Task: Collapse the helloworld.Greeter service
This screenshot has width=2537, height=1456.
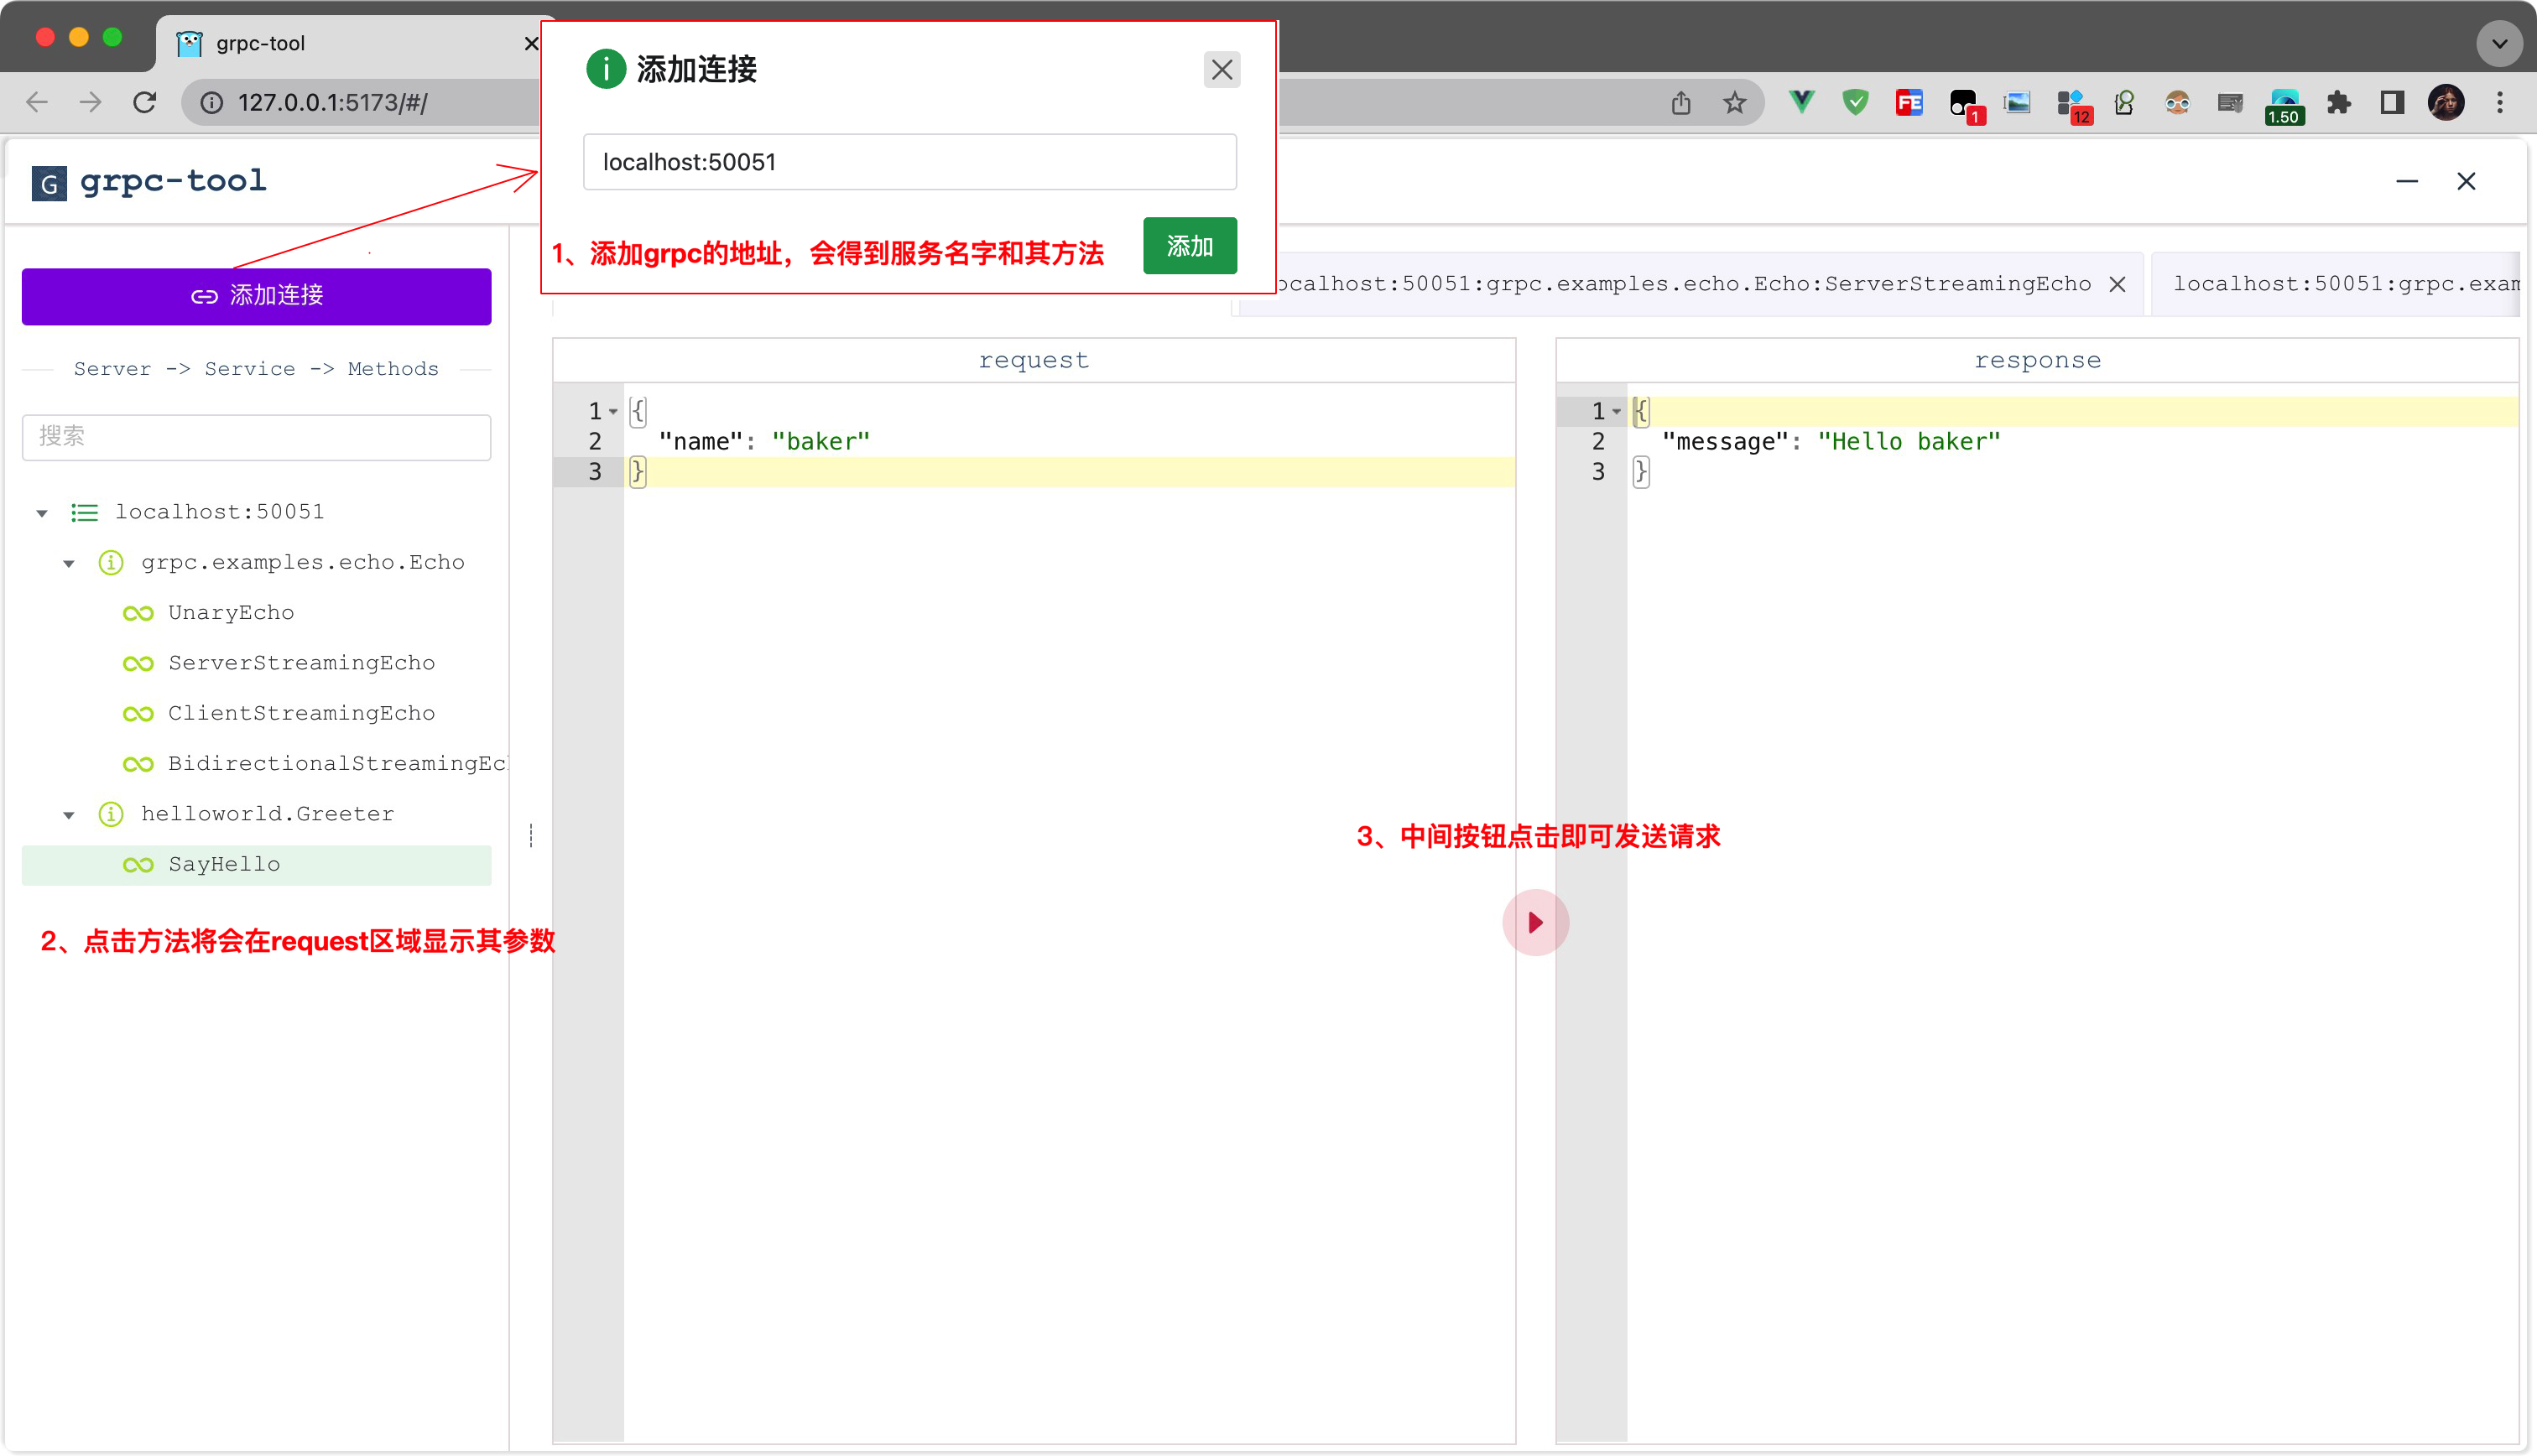Action: tap(69, 815)
